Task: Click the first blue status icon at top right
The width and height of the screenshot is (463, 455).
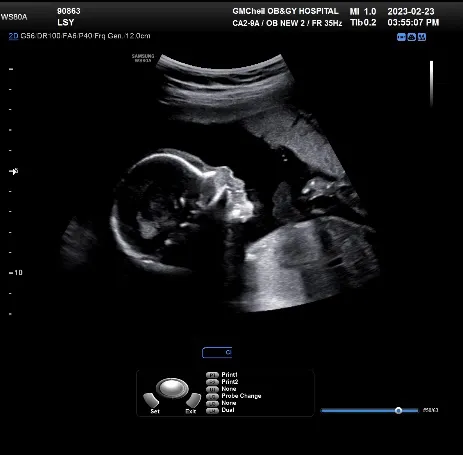Action: coord(401,37)
